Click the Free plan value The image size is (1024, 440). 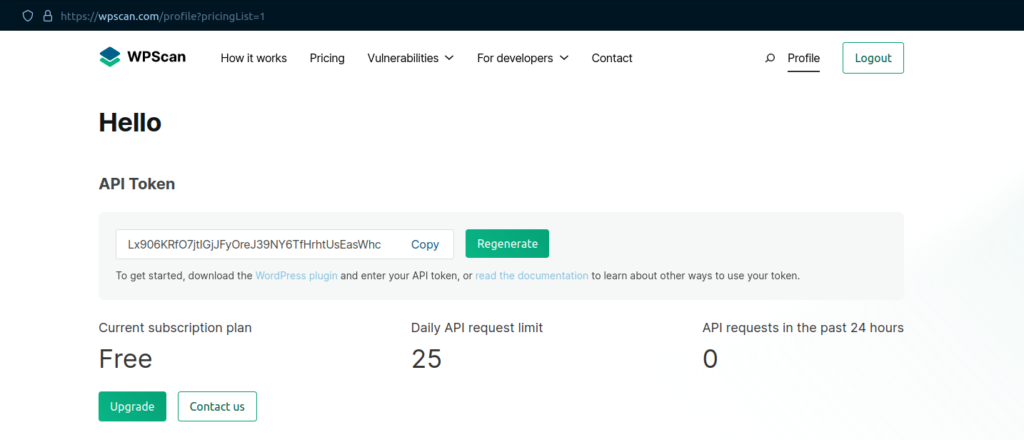tap(125, 359)
